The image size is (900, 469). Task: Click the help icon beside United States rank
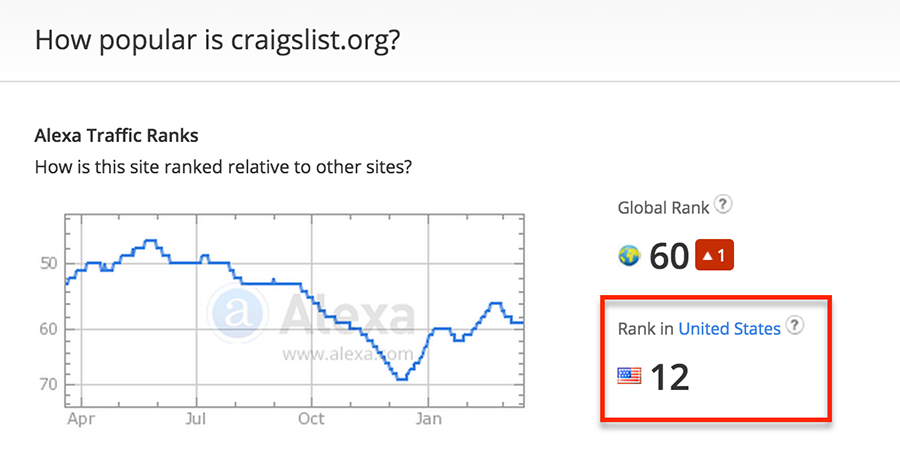(795, 325)
